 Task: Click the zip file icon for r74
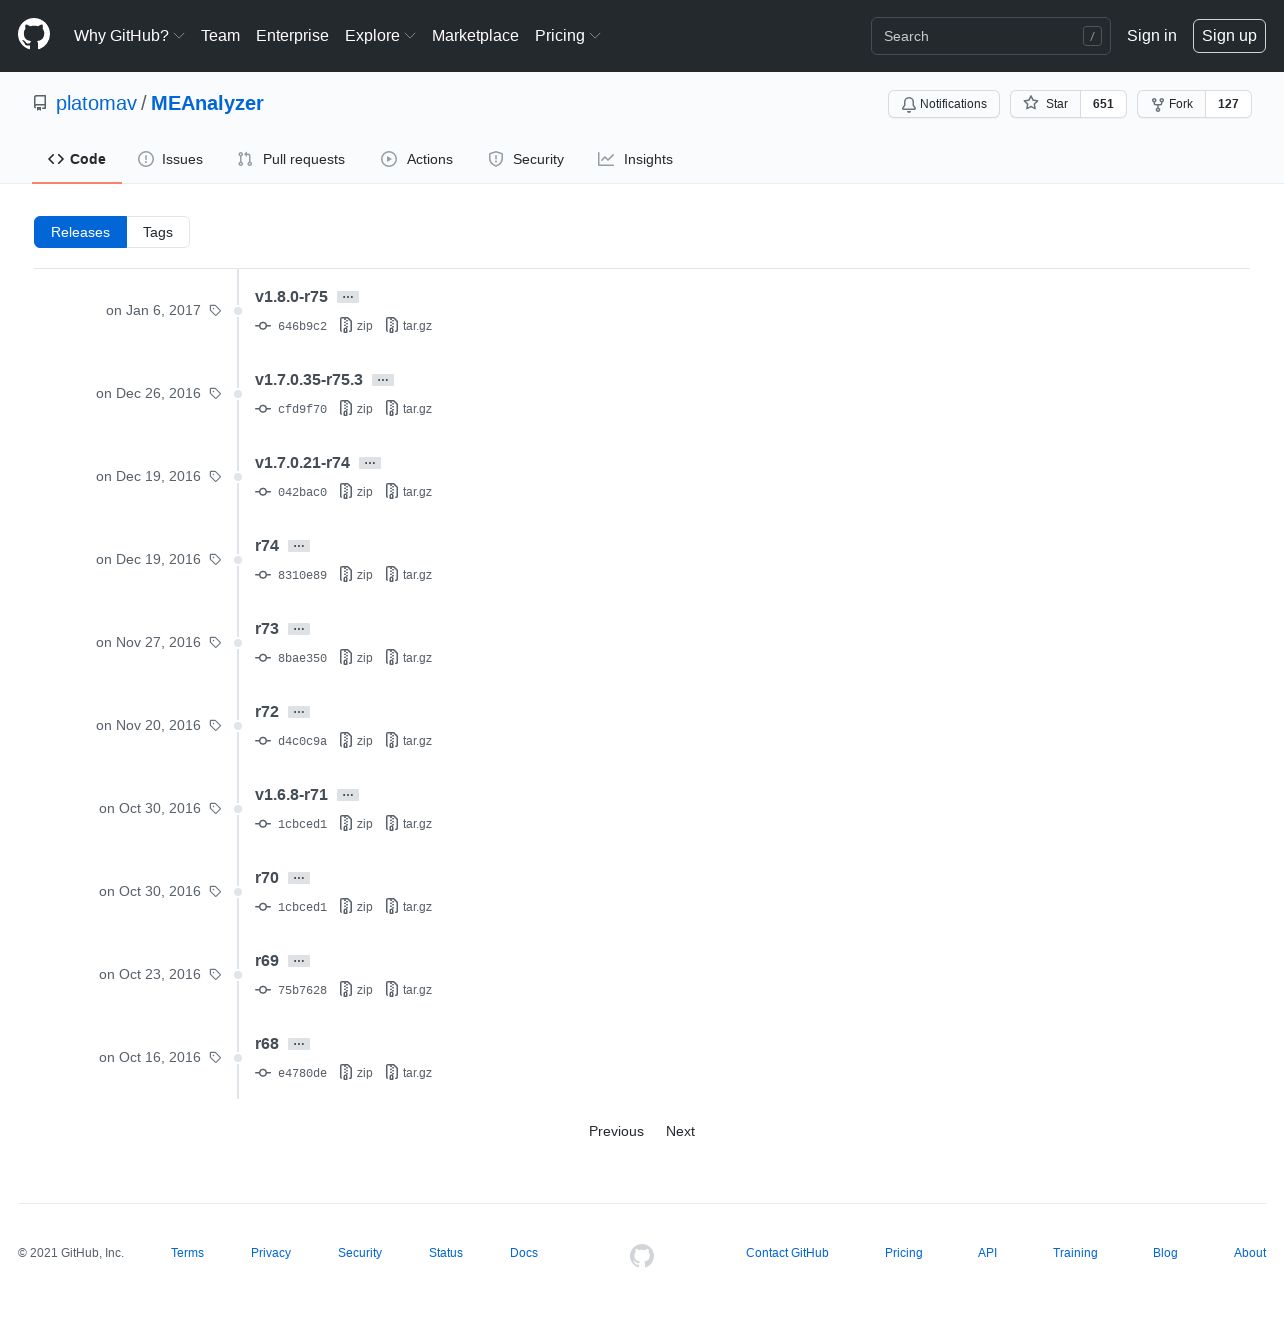[346, 575]
